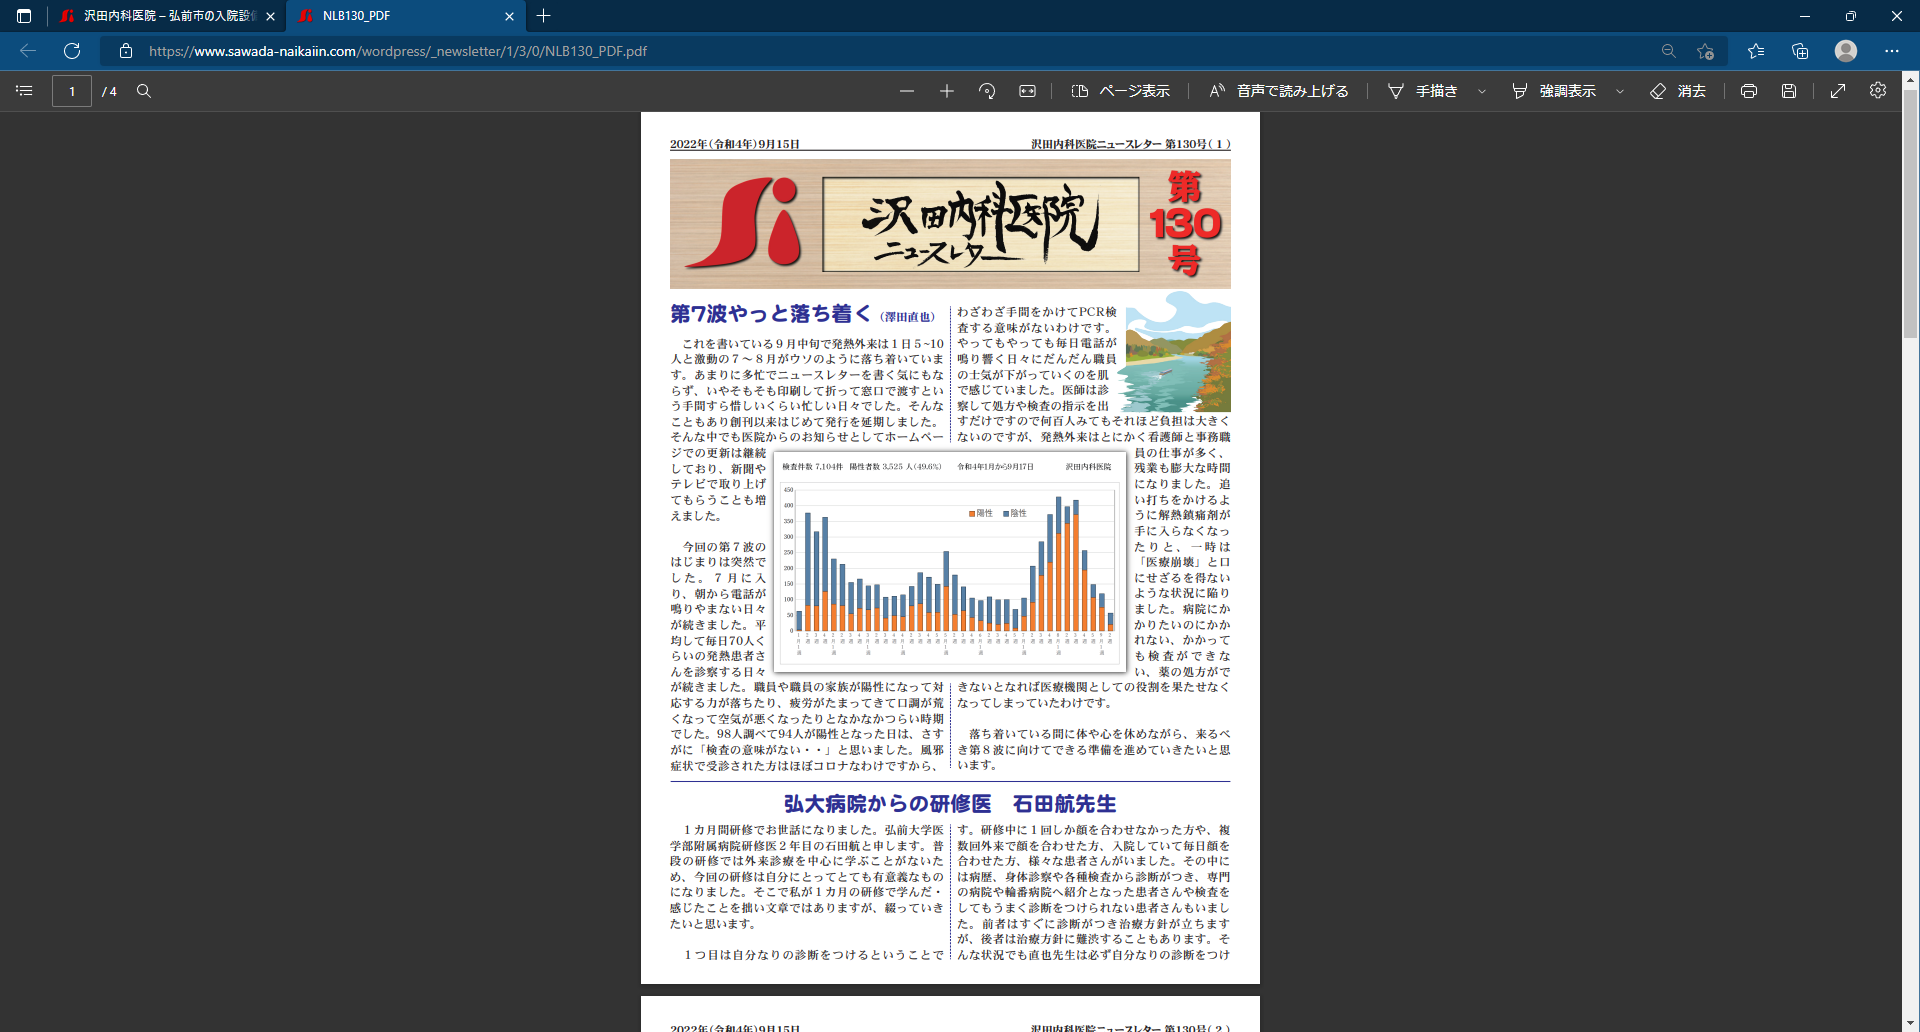The image size is (1920, 1032).
Task: Switch to 沢田内科医院 browser tab
Action: pyautogui.click(x=167, y=16)
